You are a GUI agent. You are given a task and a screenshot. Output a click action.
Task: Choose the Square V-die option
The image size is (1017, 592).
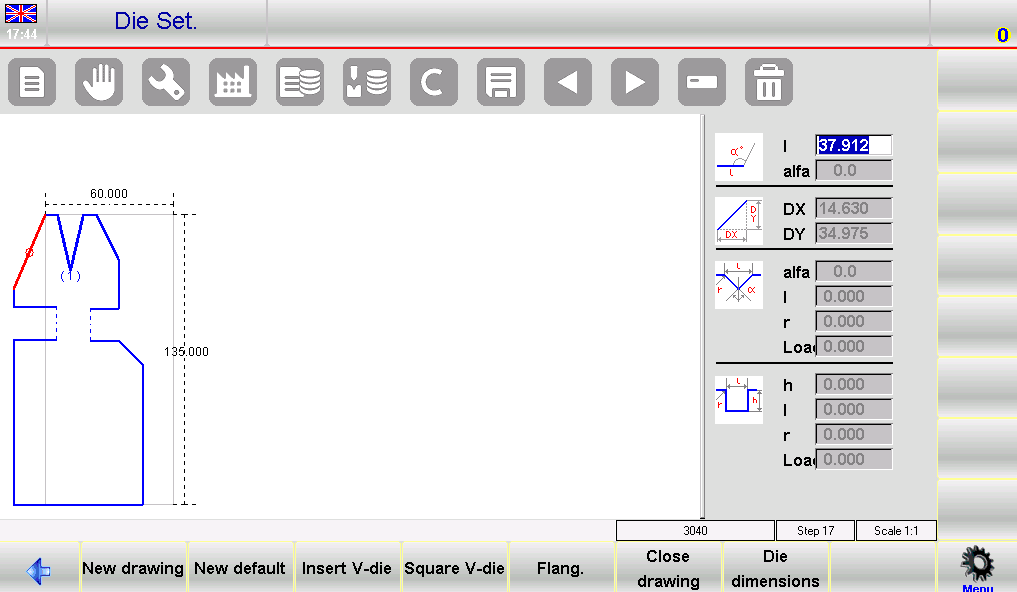(x=455, y=568)
